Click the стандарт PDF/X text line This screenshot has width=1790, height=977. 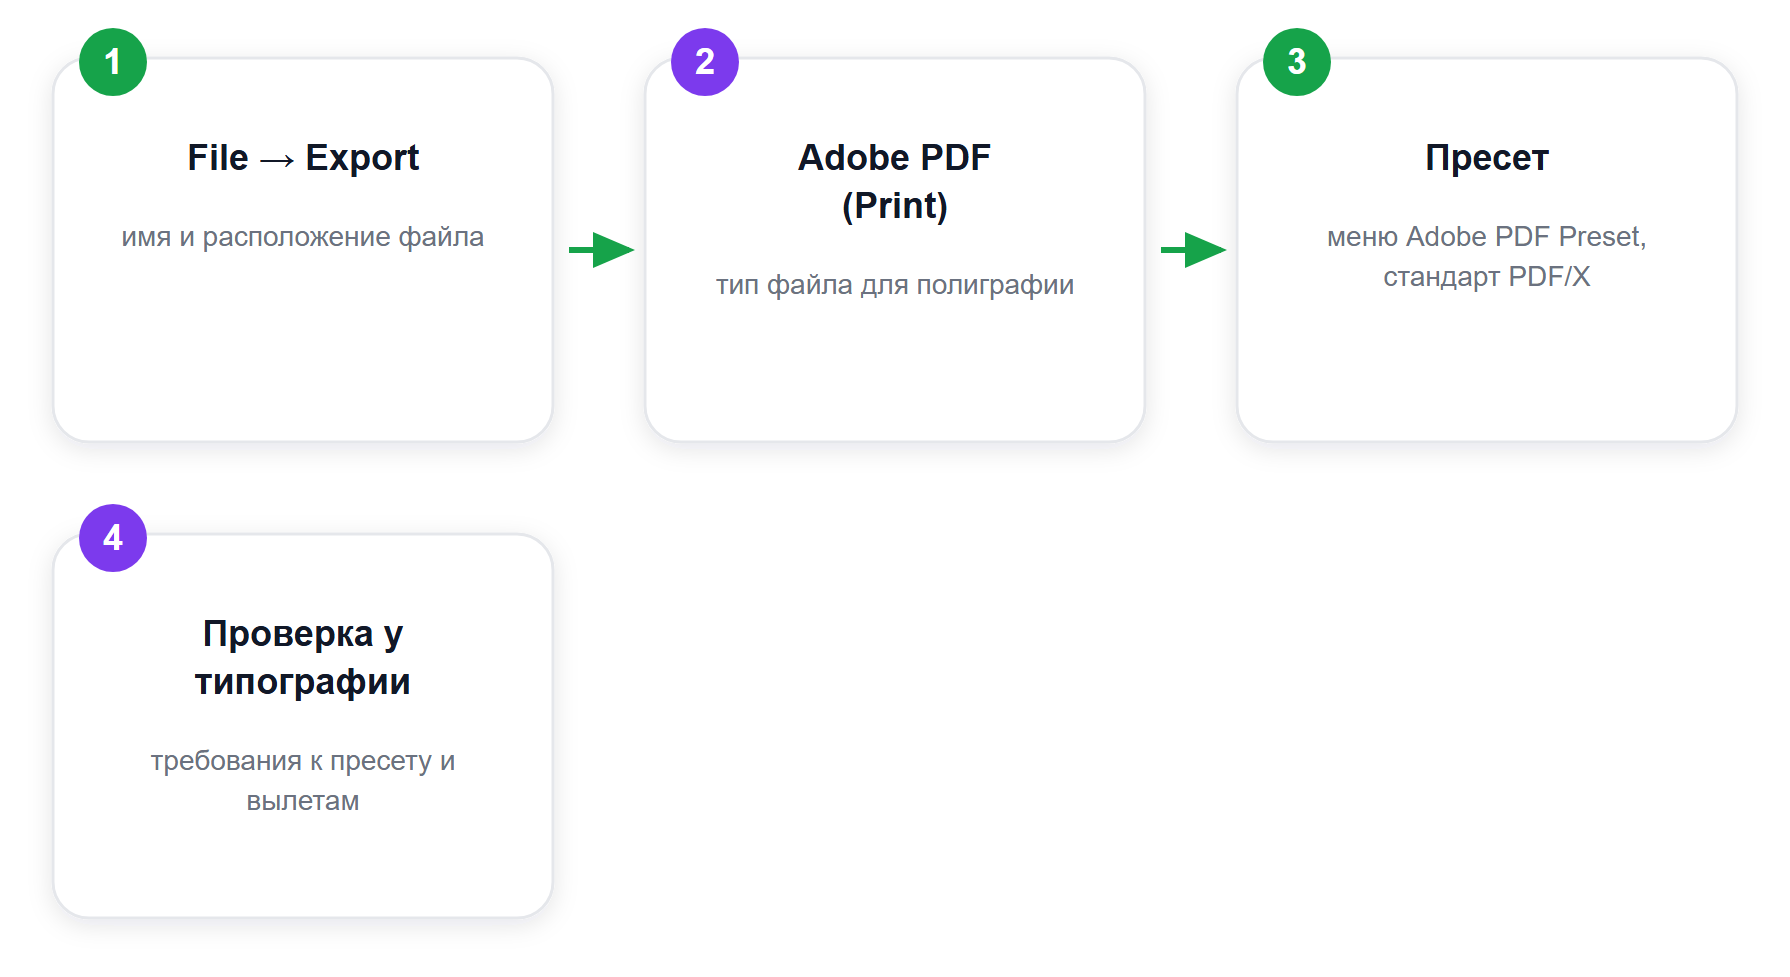pyautogui.click(x=1487, y=277)
